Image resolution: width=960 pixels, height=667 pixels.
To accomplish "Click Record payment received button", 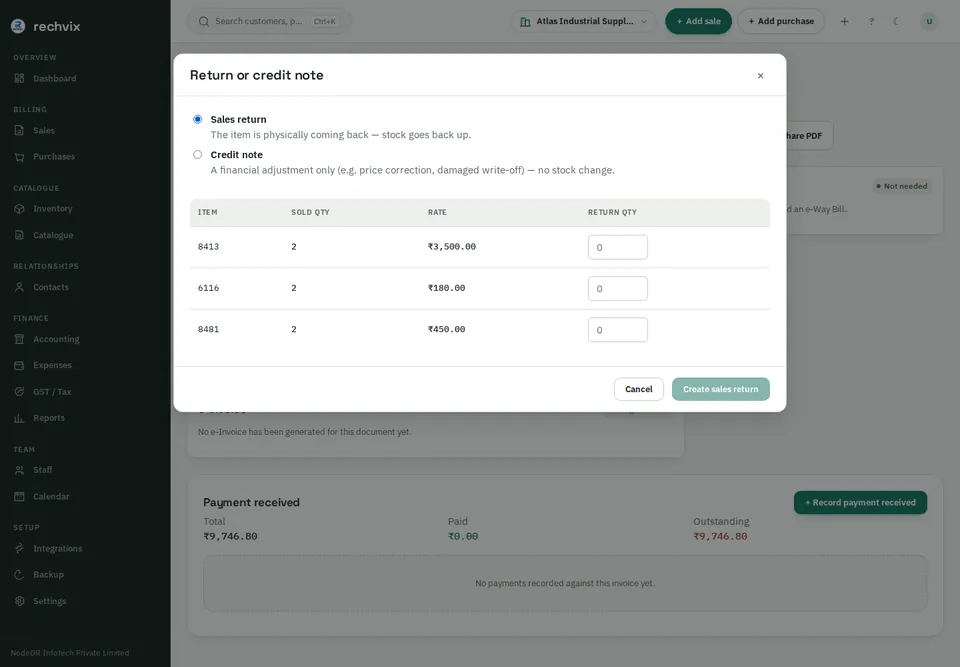I will [x=860, y=502].
